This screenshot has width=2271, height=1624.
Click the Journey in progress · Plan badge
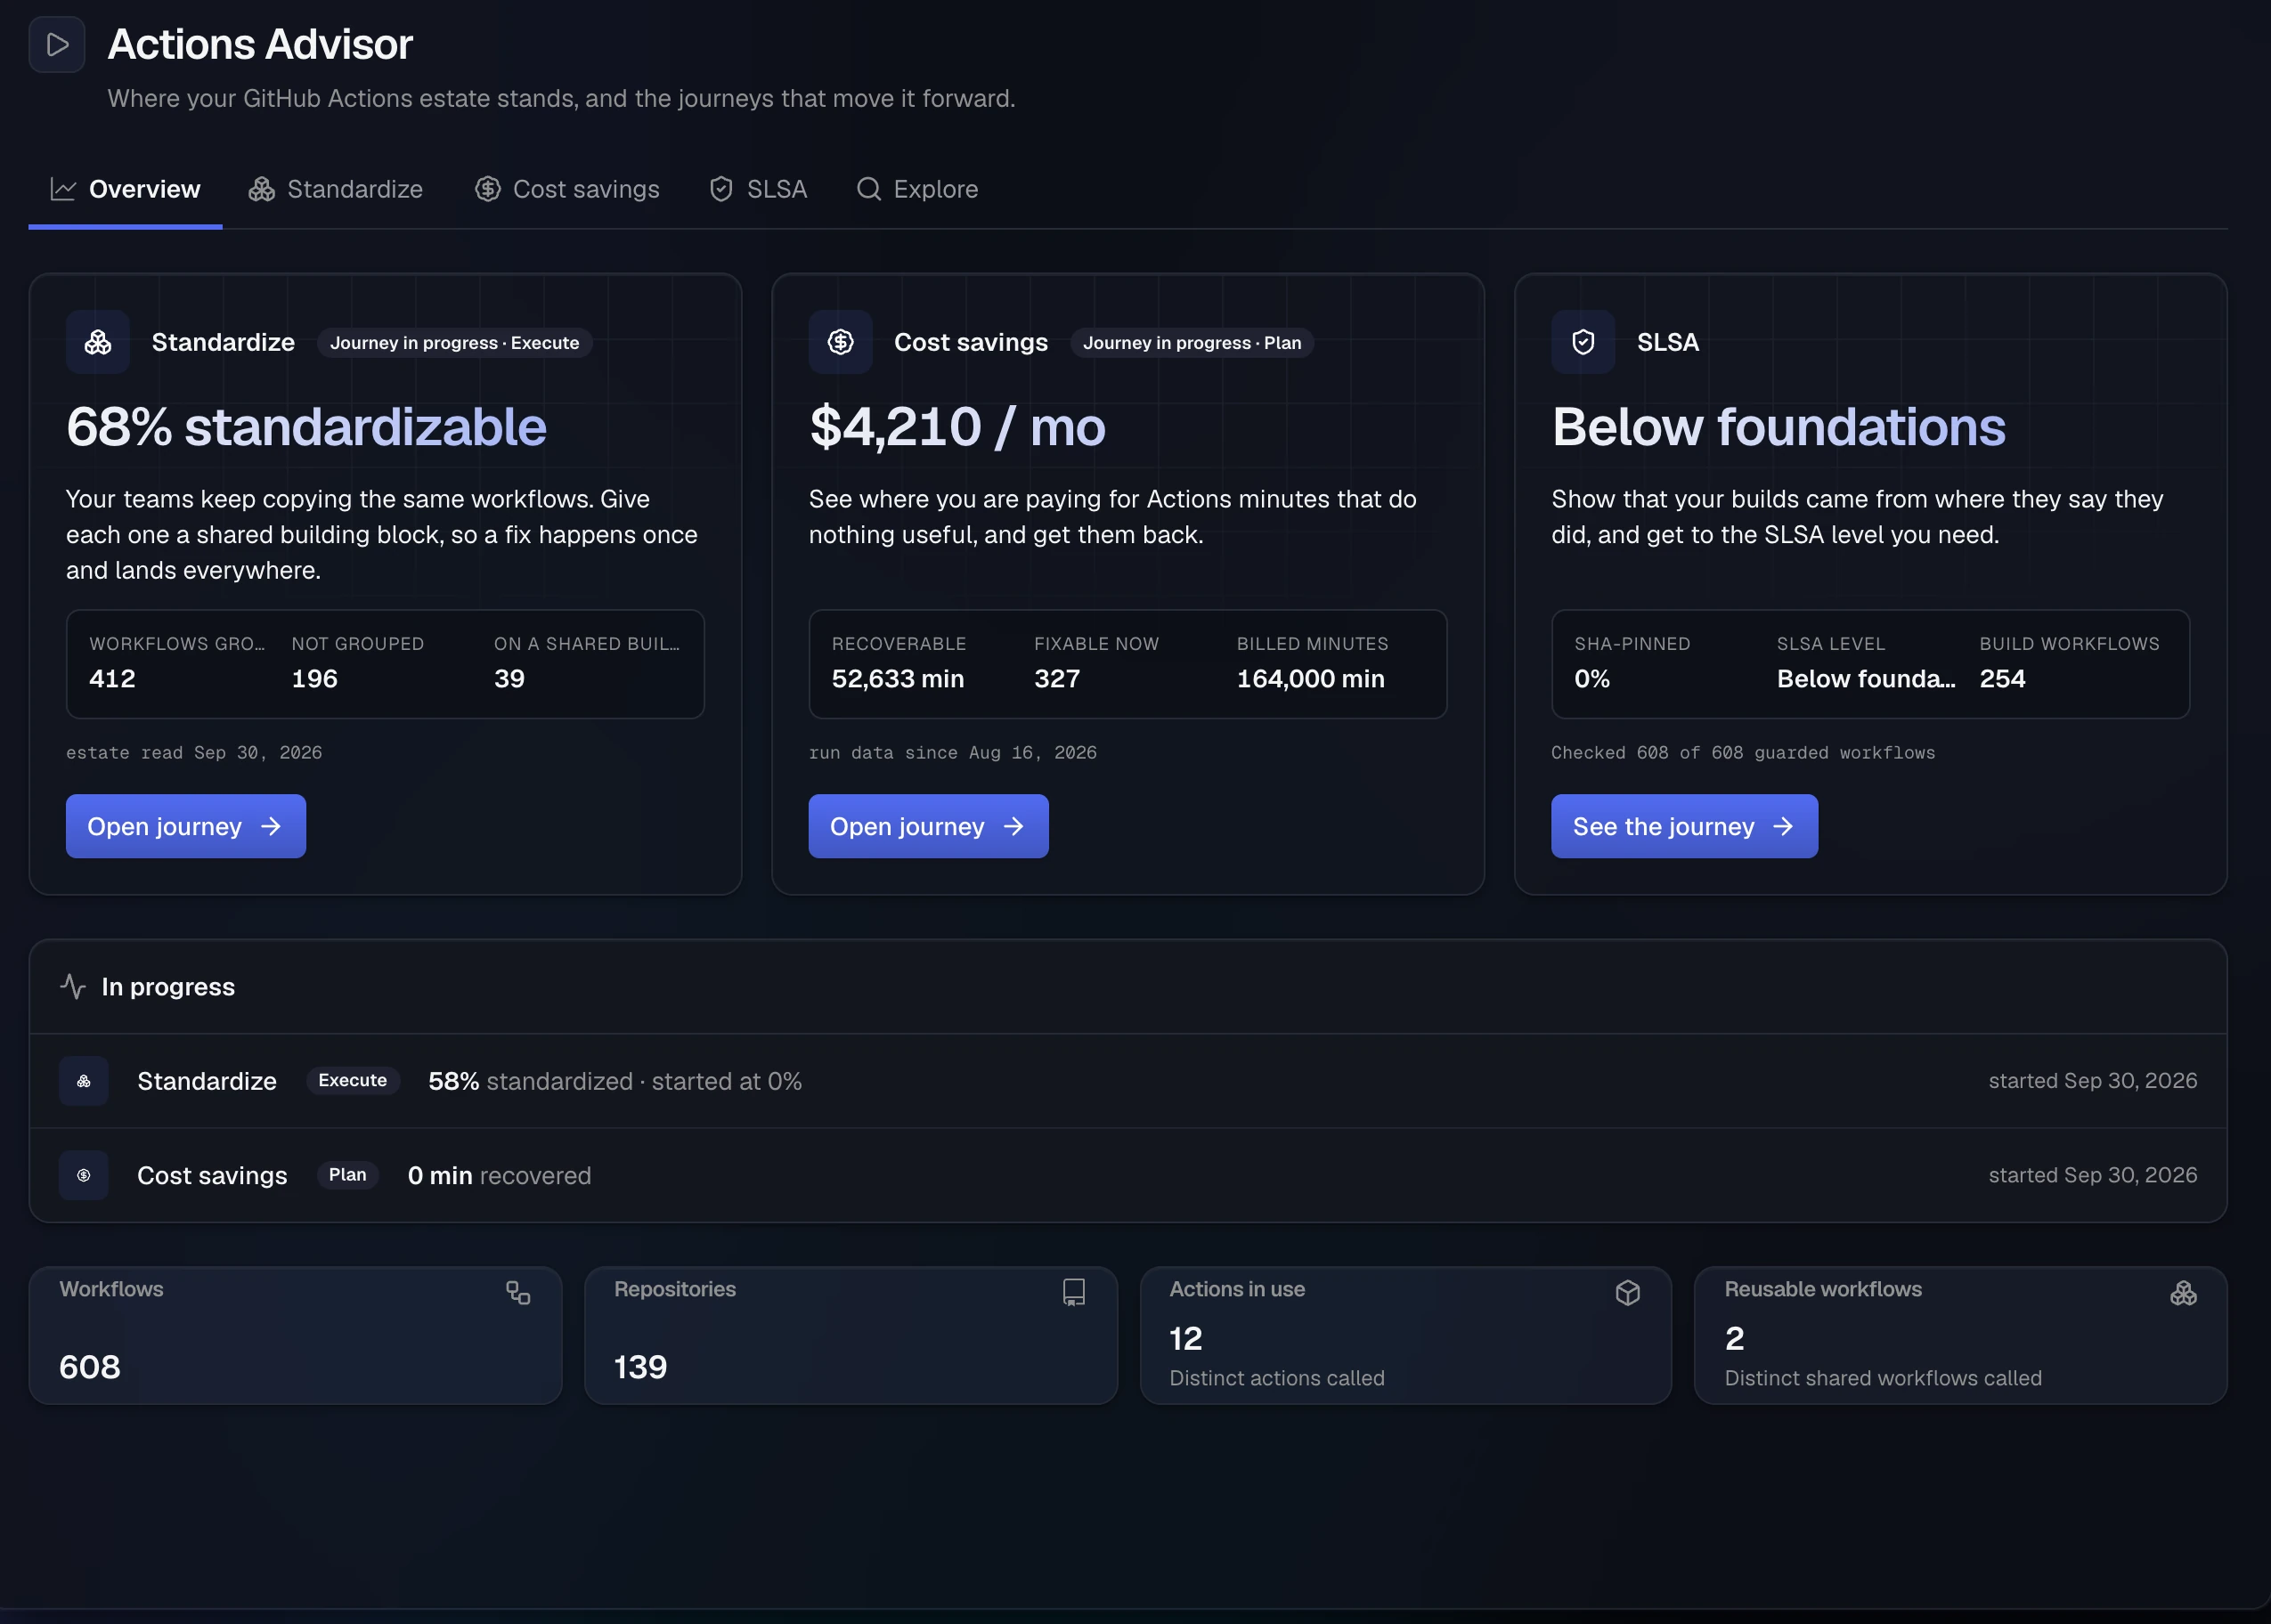[x=1192, y=343]
